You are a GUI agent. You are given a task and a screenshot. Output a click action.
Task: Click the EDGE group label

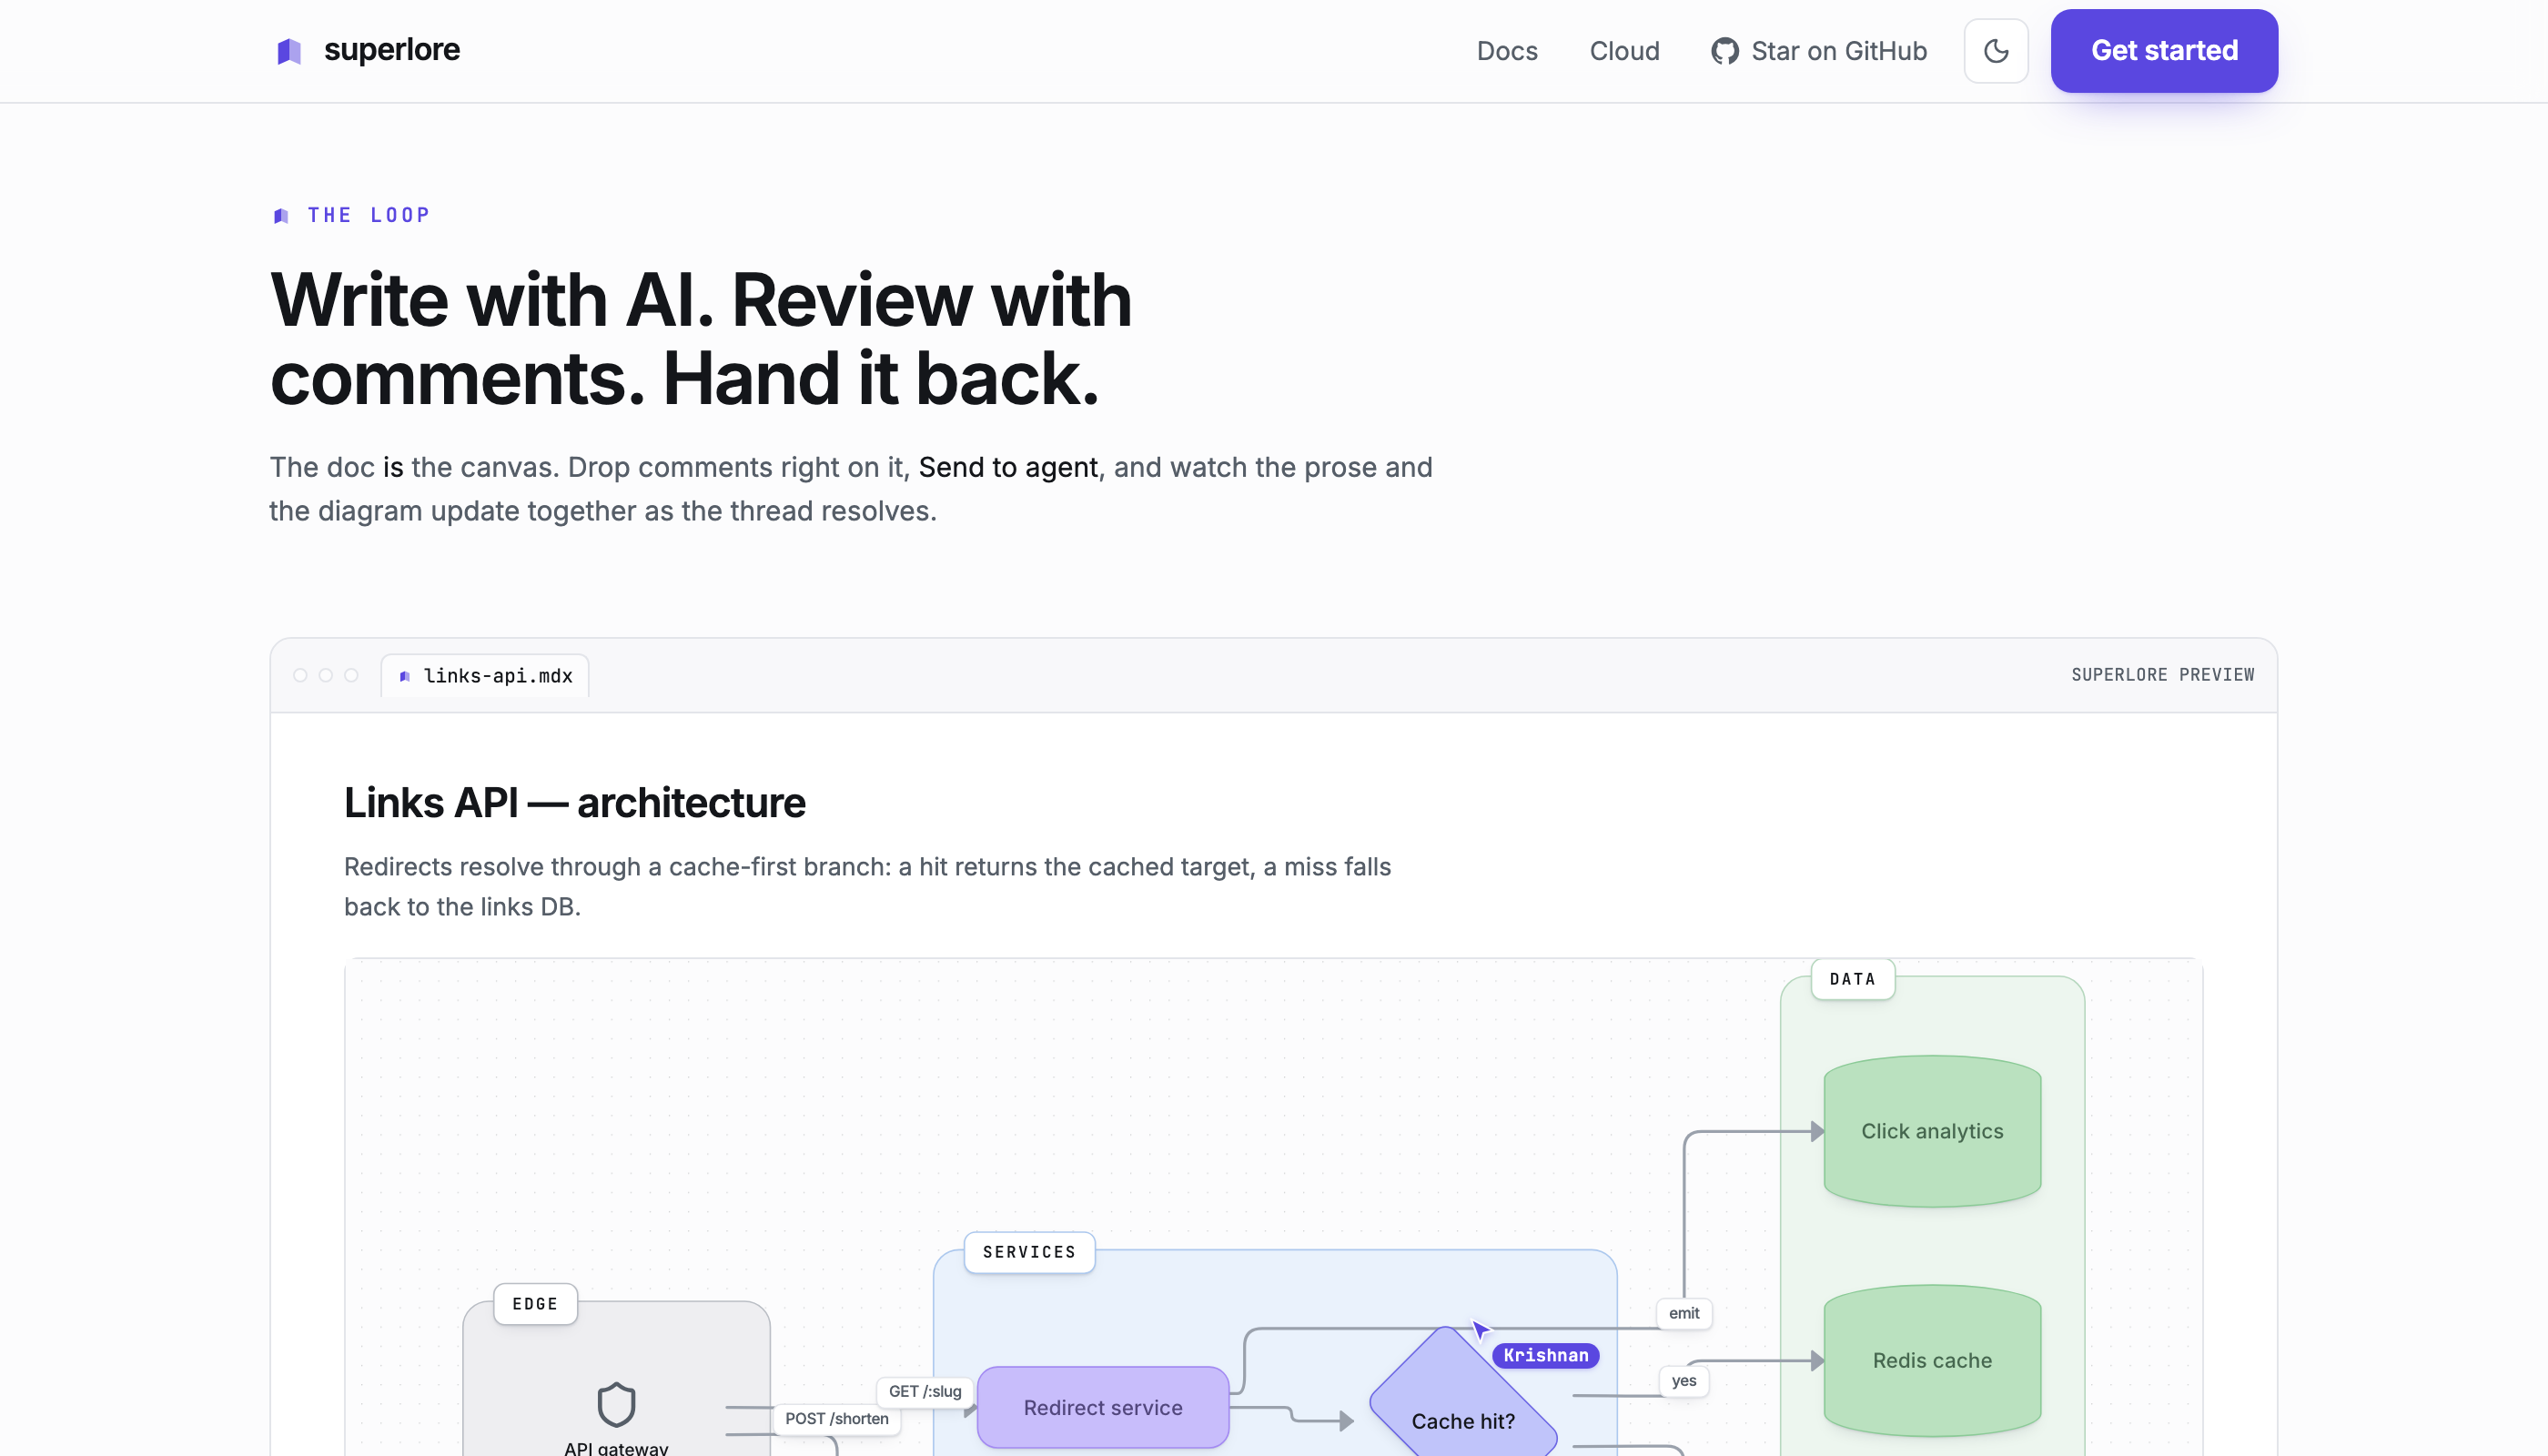pos(535,1304)
